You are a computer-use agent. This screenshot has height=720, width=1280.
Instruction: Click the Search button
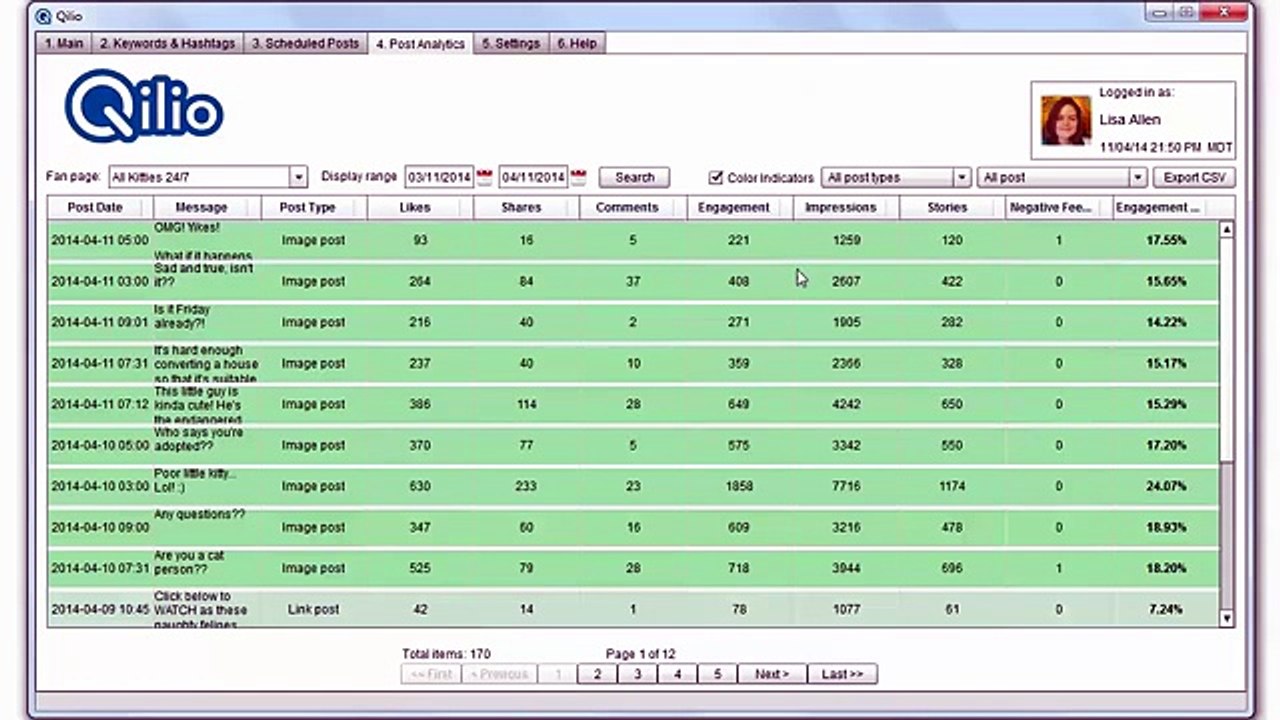[x=635, y=177]
